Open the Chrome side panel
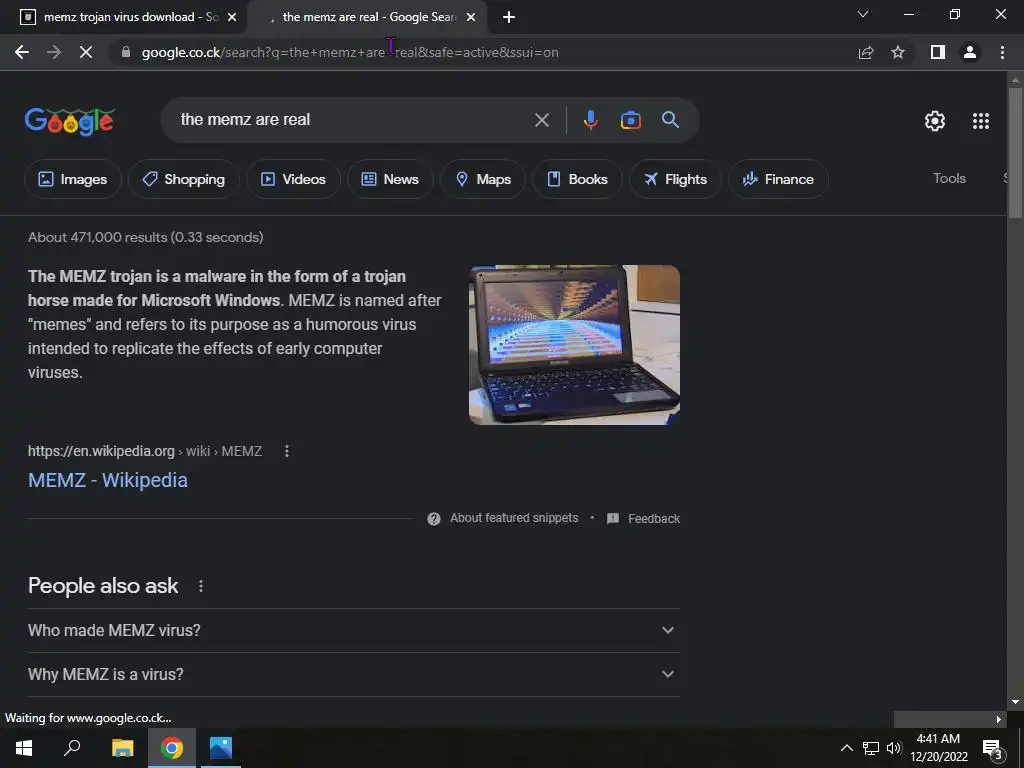Viewport: 1024px width, 768px height. [x=937, y=52]
